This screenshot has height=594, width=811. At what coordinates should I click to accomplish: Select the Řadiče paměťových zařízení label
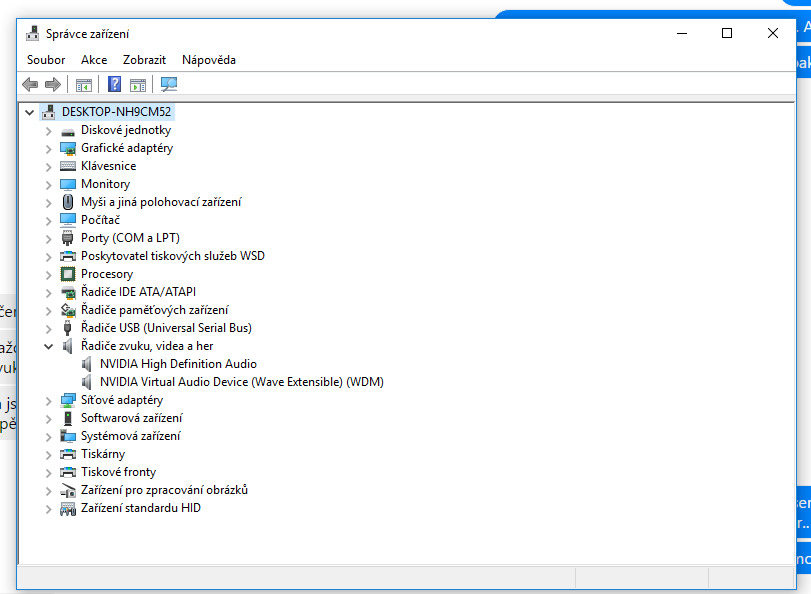(155, 310)
